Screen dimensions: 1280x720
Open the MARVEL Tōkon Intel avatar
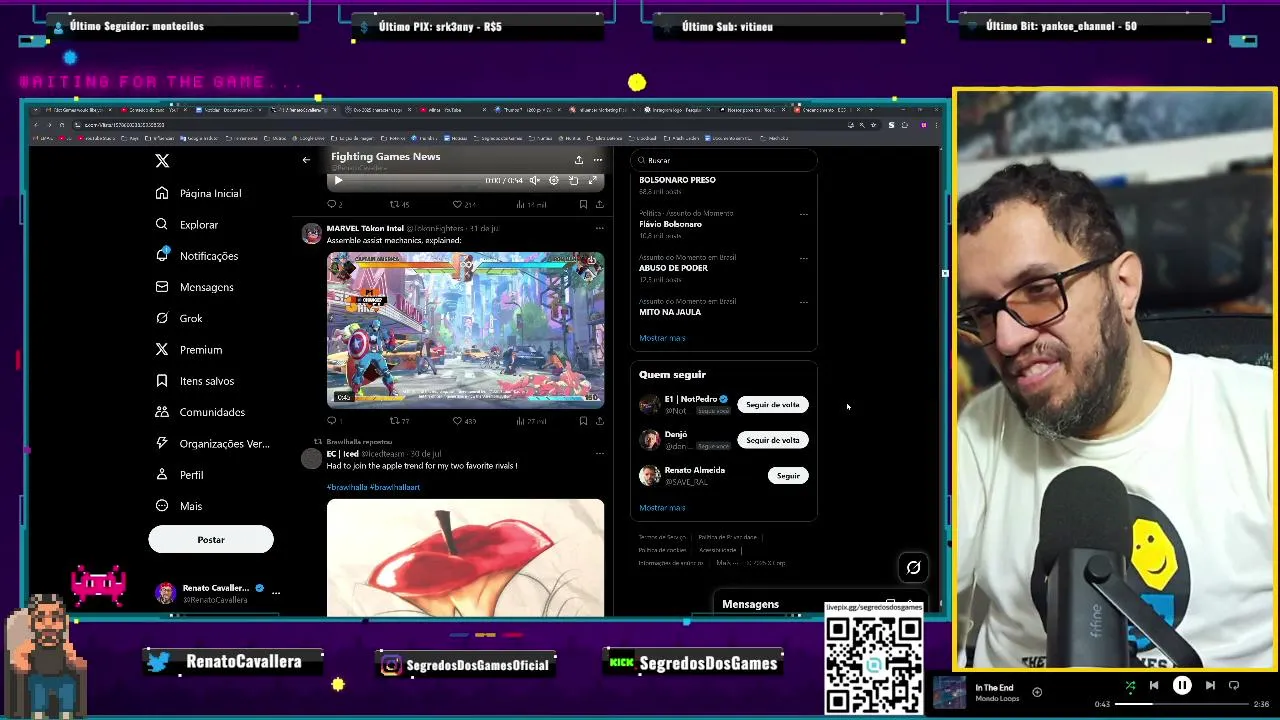pos(312,234)
